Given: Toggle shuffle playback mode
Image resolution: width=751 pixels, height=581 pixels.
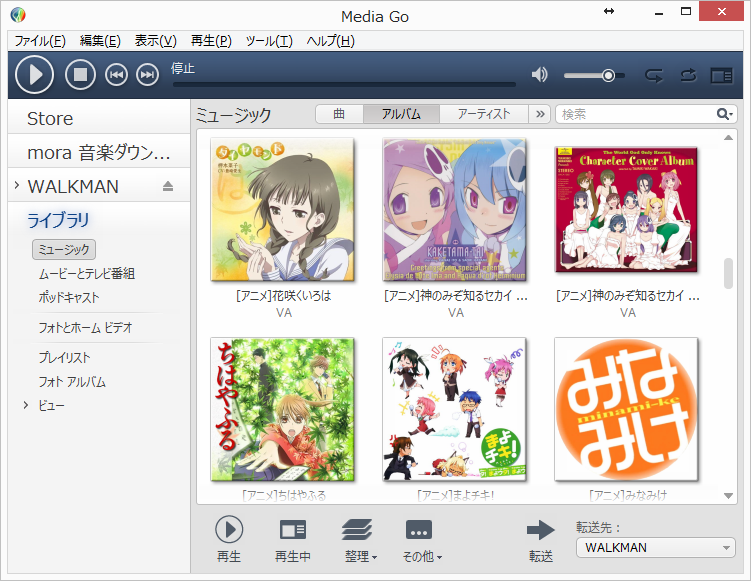Looking at the screenshot, I should [x=654, y=75].
